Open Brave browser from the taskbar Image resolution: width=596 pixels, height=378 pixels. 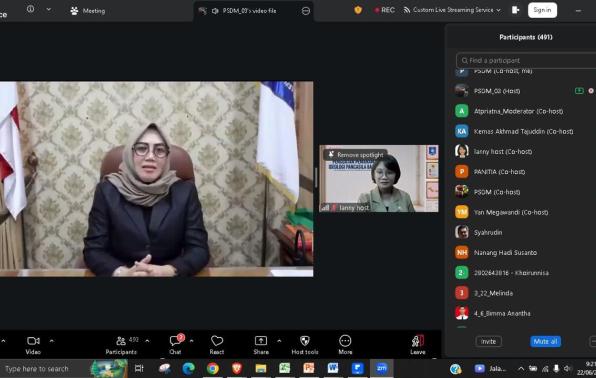pos(237,368)
